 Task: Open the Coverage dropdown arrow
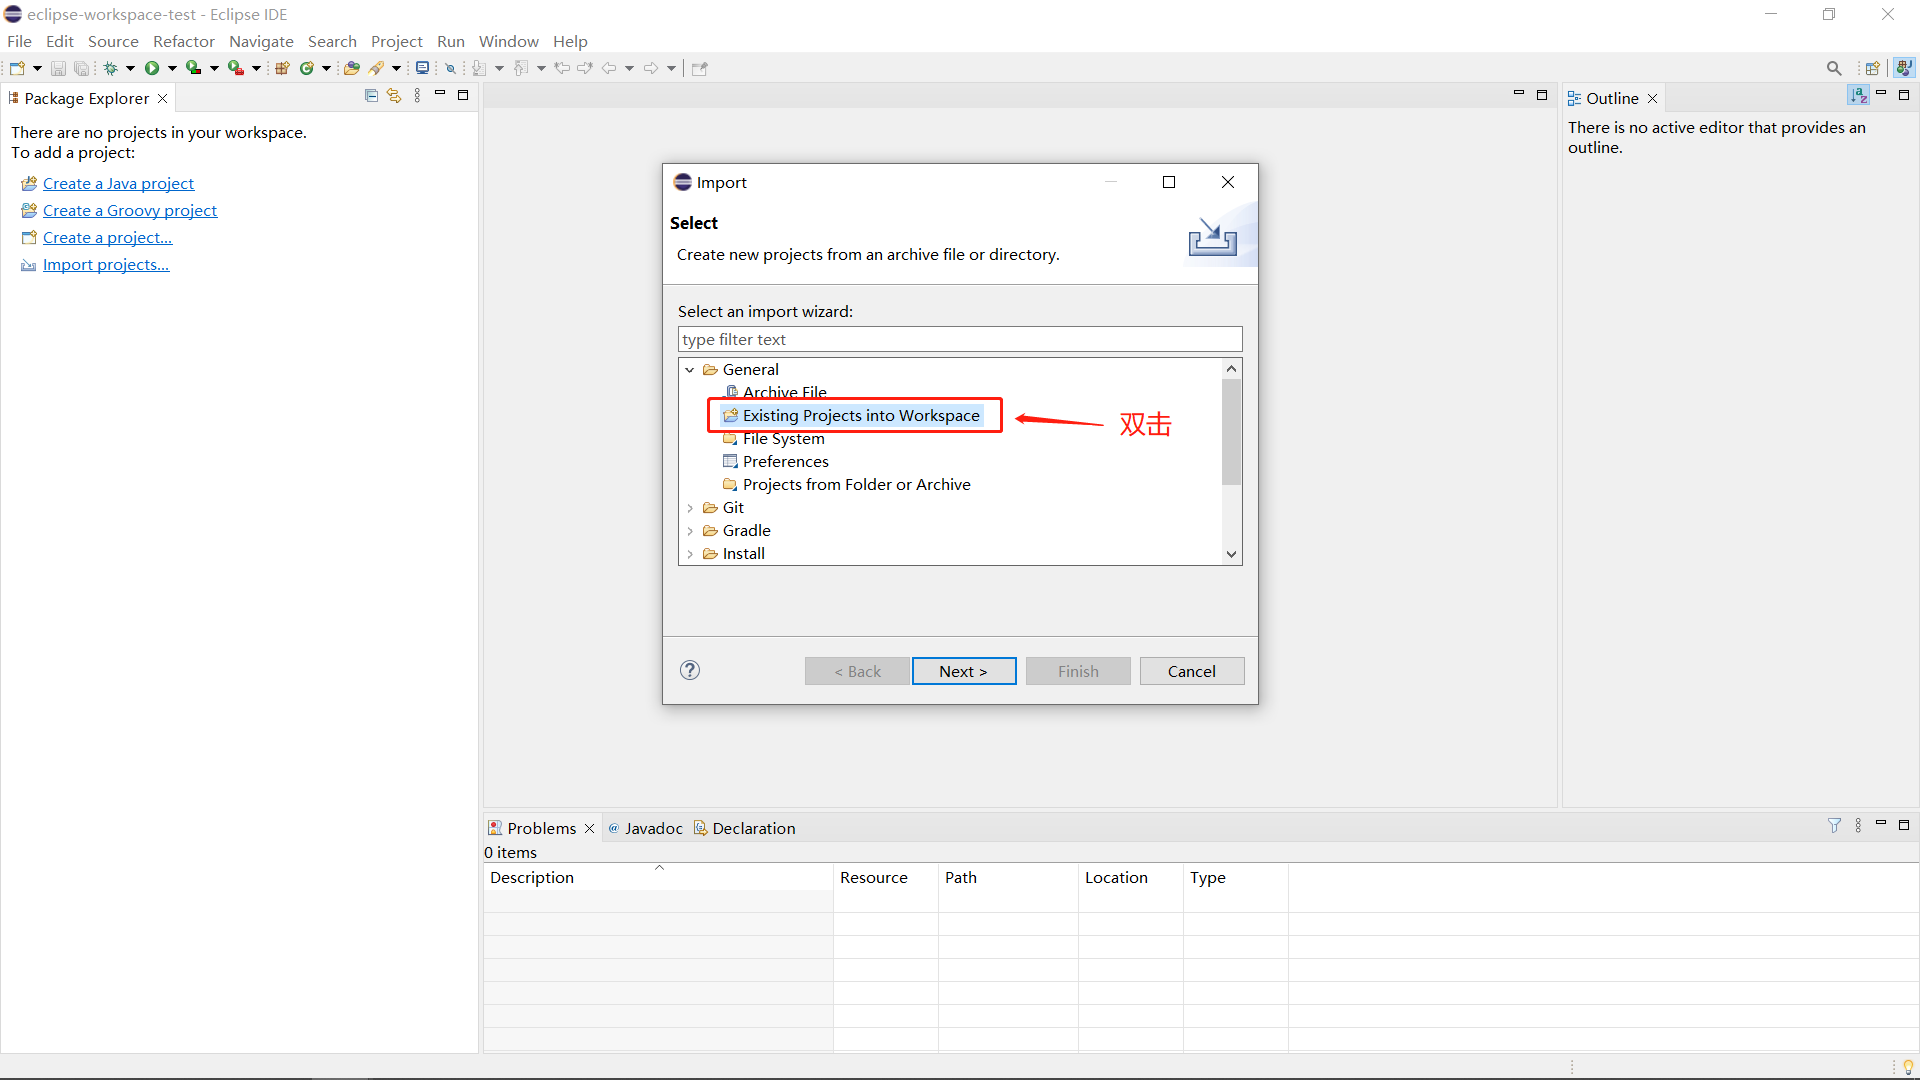[x=214, y=68]
